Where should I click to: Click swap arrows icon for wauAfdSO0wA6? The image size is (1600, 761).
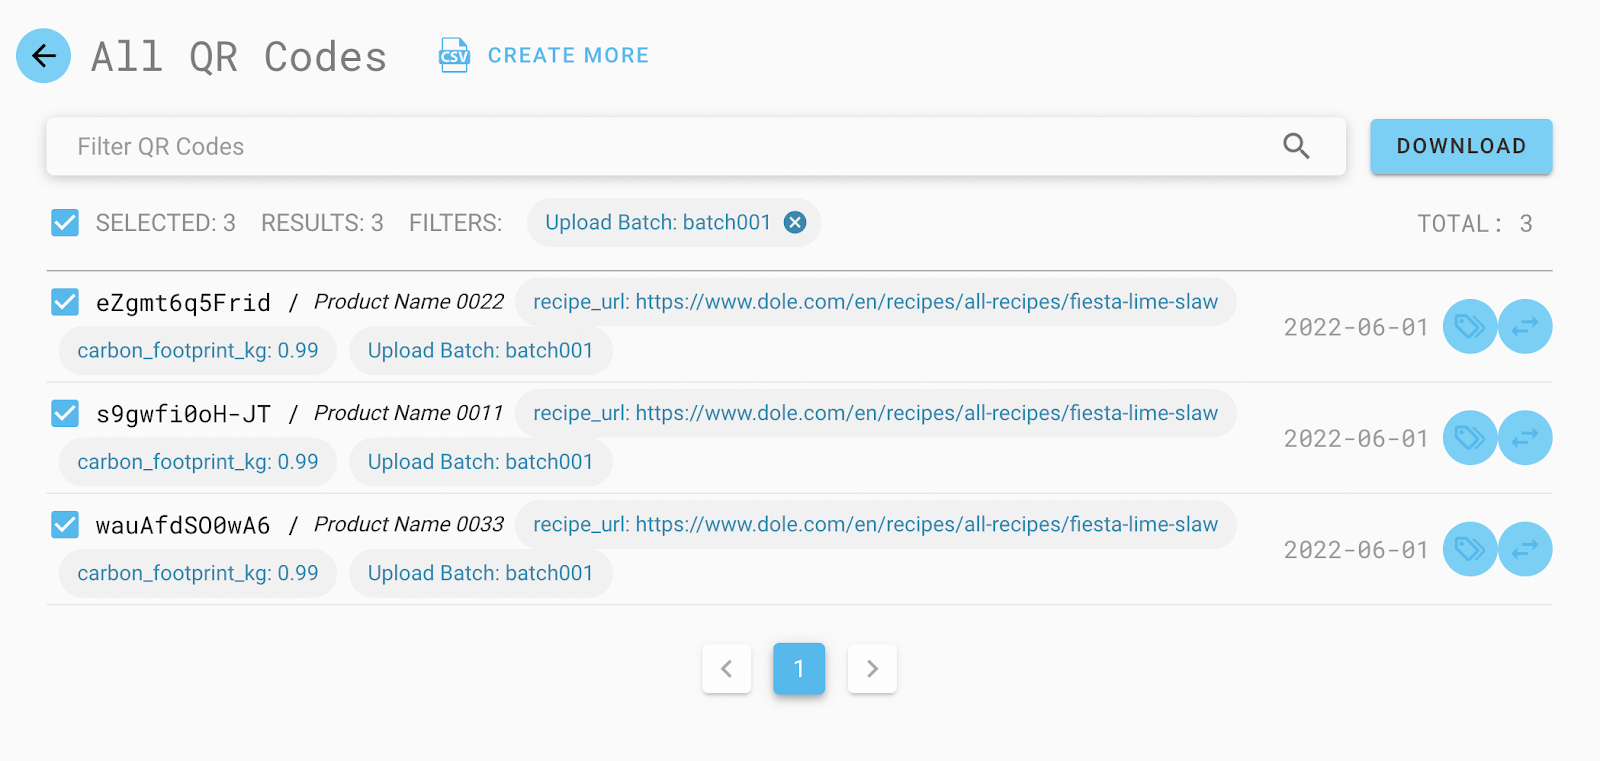(x=1525, y=549)
